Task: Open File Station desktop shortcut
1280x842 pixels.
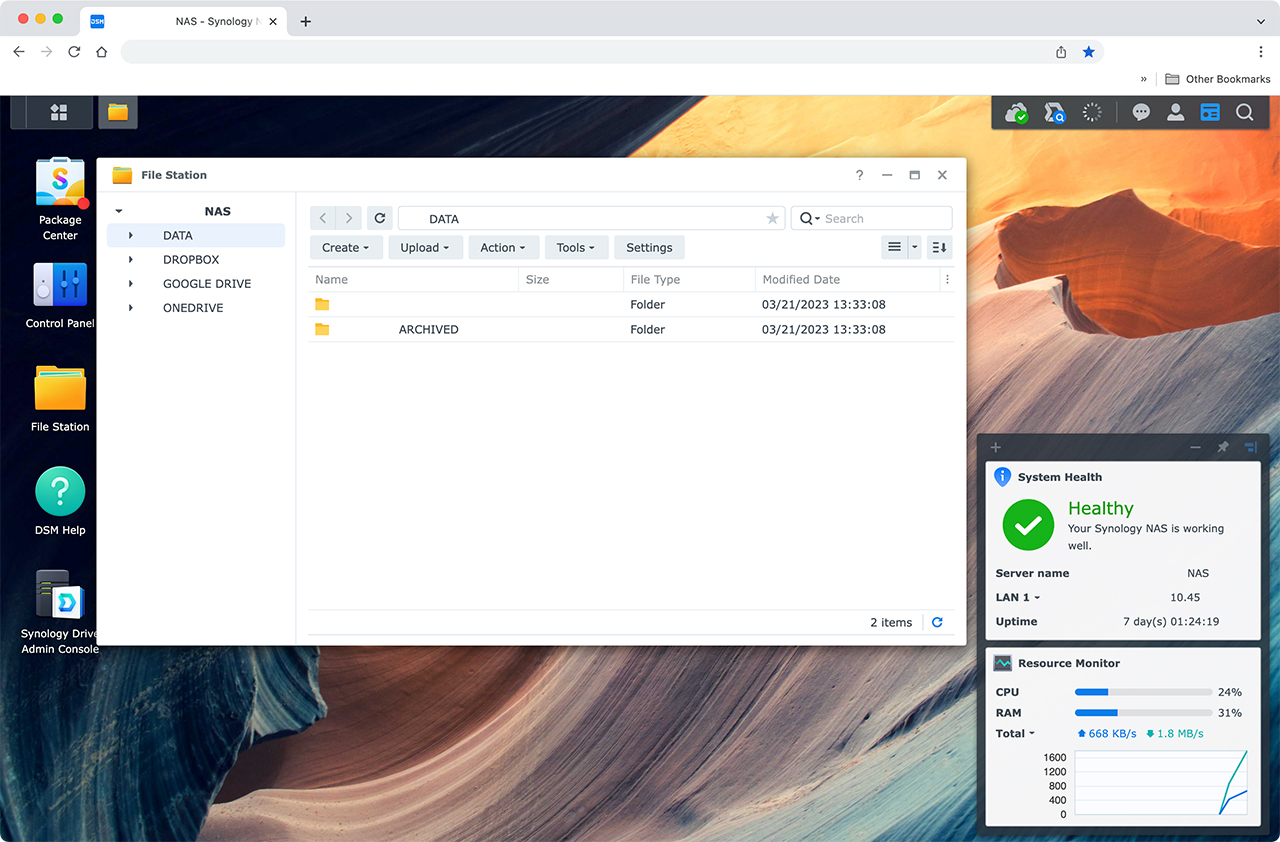Action: (x=60, y=398)
